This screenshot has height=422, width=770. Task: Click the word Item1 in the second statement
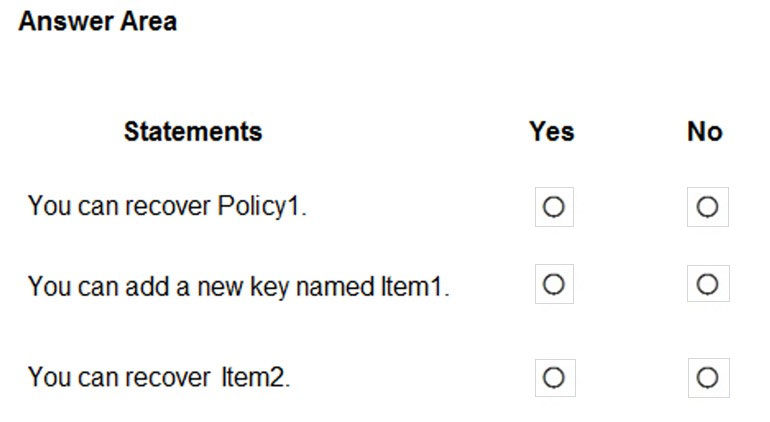pyautogui.click(x=412, y=287)
